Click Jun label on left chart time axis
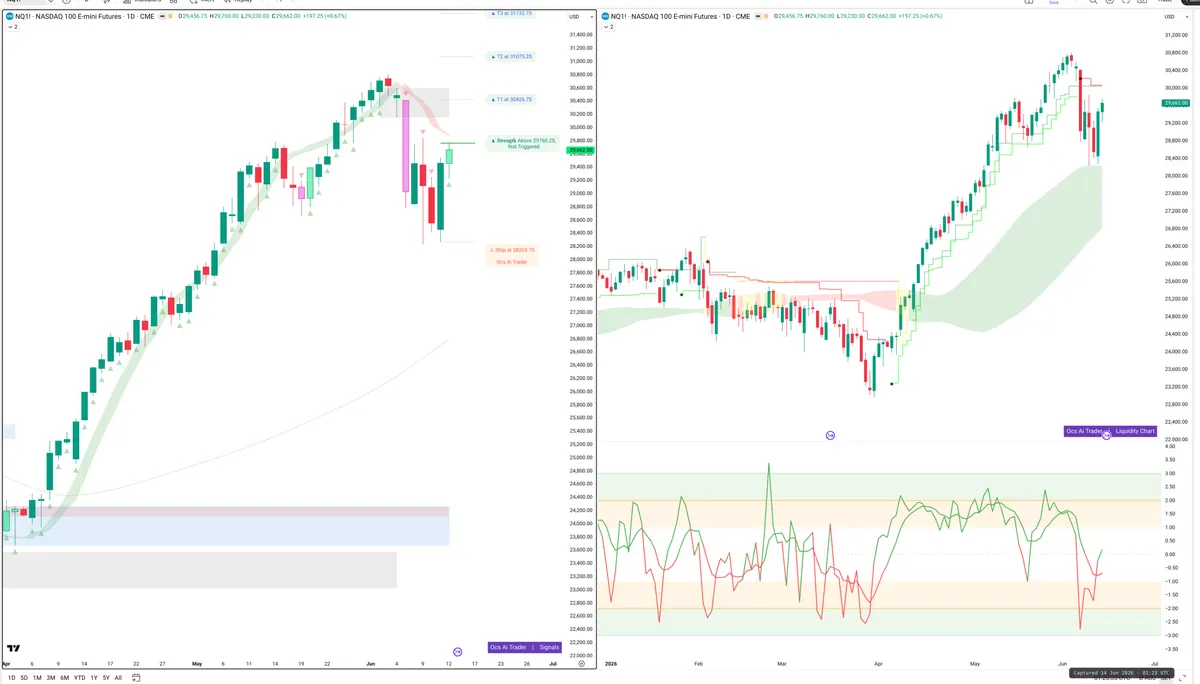1200x684 pixels. [x=370, y=663]
